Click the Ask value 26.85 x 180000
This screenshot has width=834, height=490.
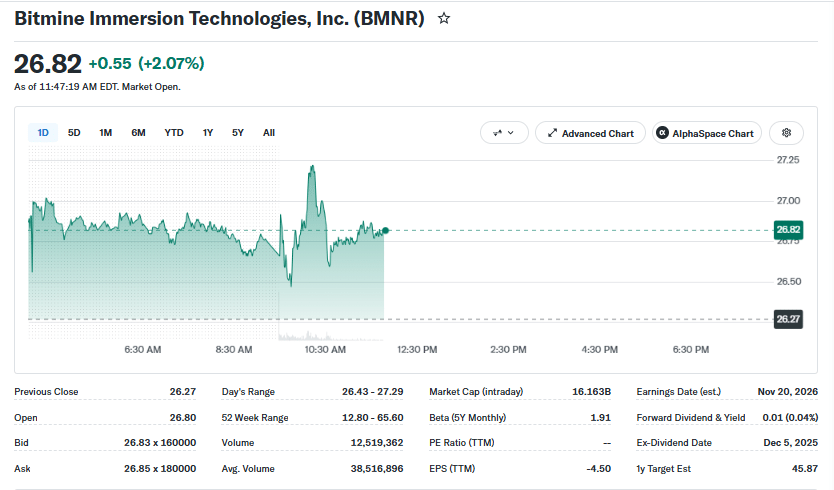(x=160, y=469)
